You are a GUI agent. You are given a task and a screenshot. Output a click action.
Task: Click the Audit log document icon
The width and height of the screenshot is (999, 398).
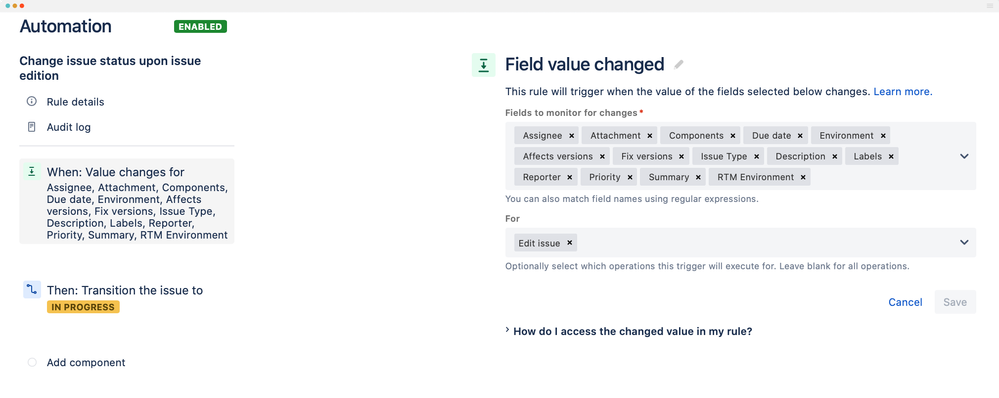click(x=31, y=127)
